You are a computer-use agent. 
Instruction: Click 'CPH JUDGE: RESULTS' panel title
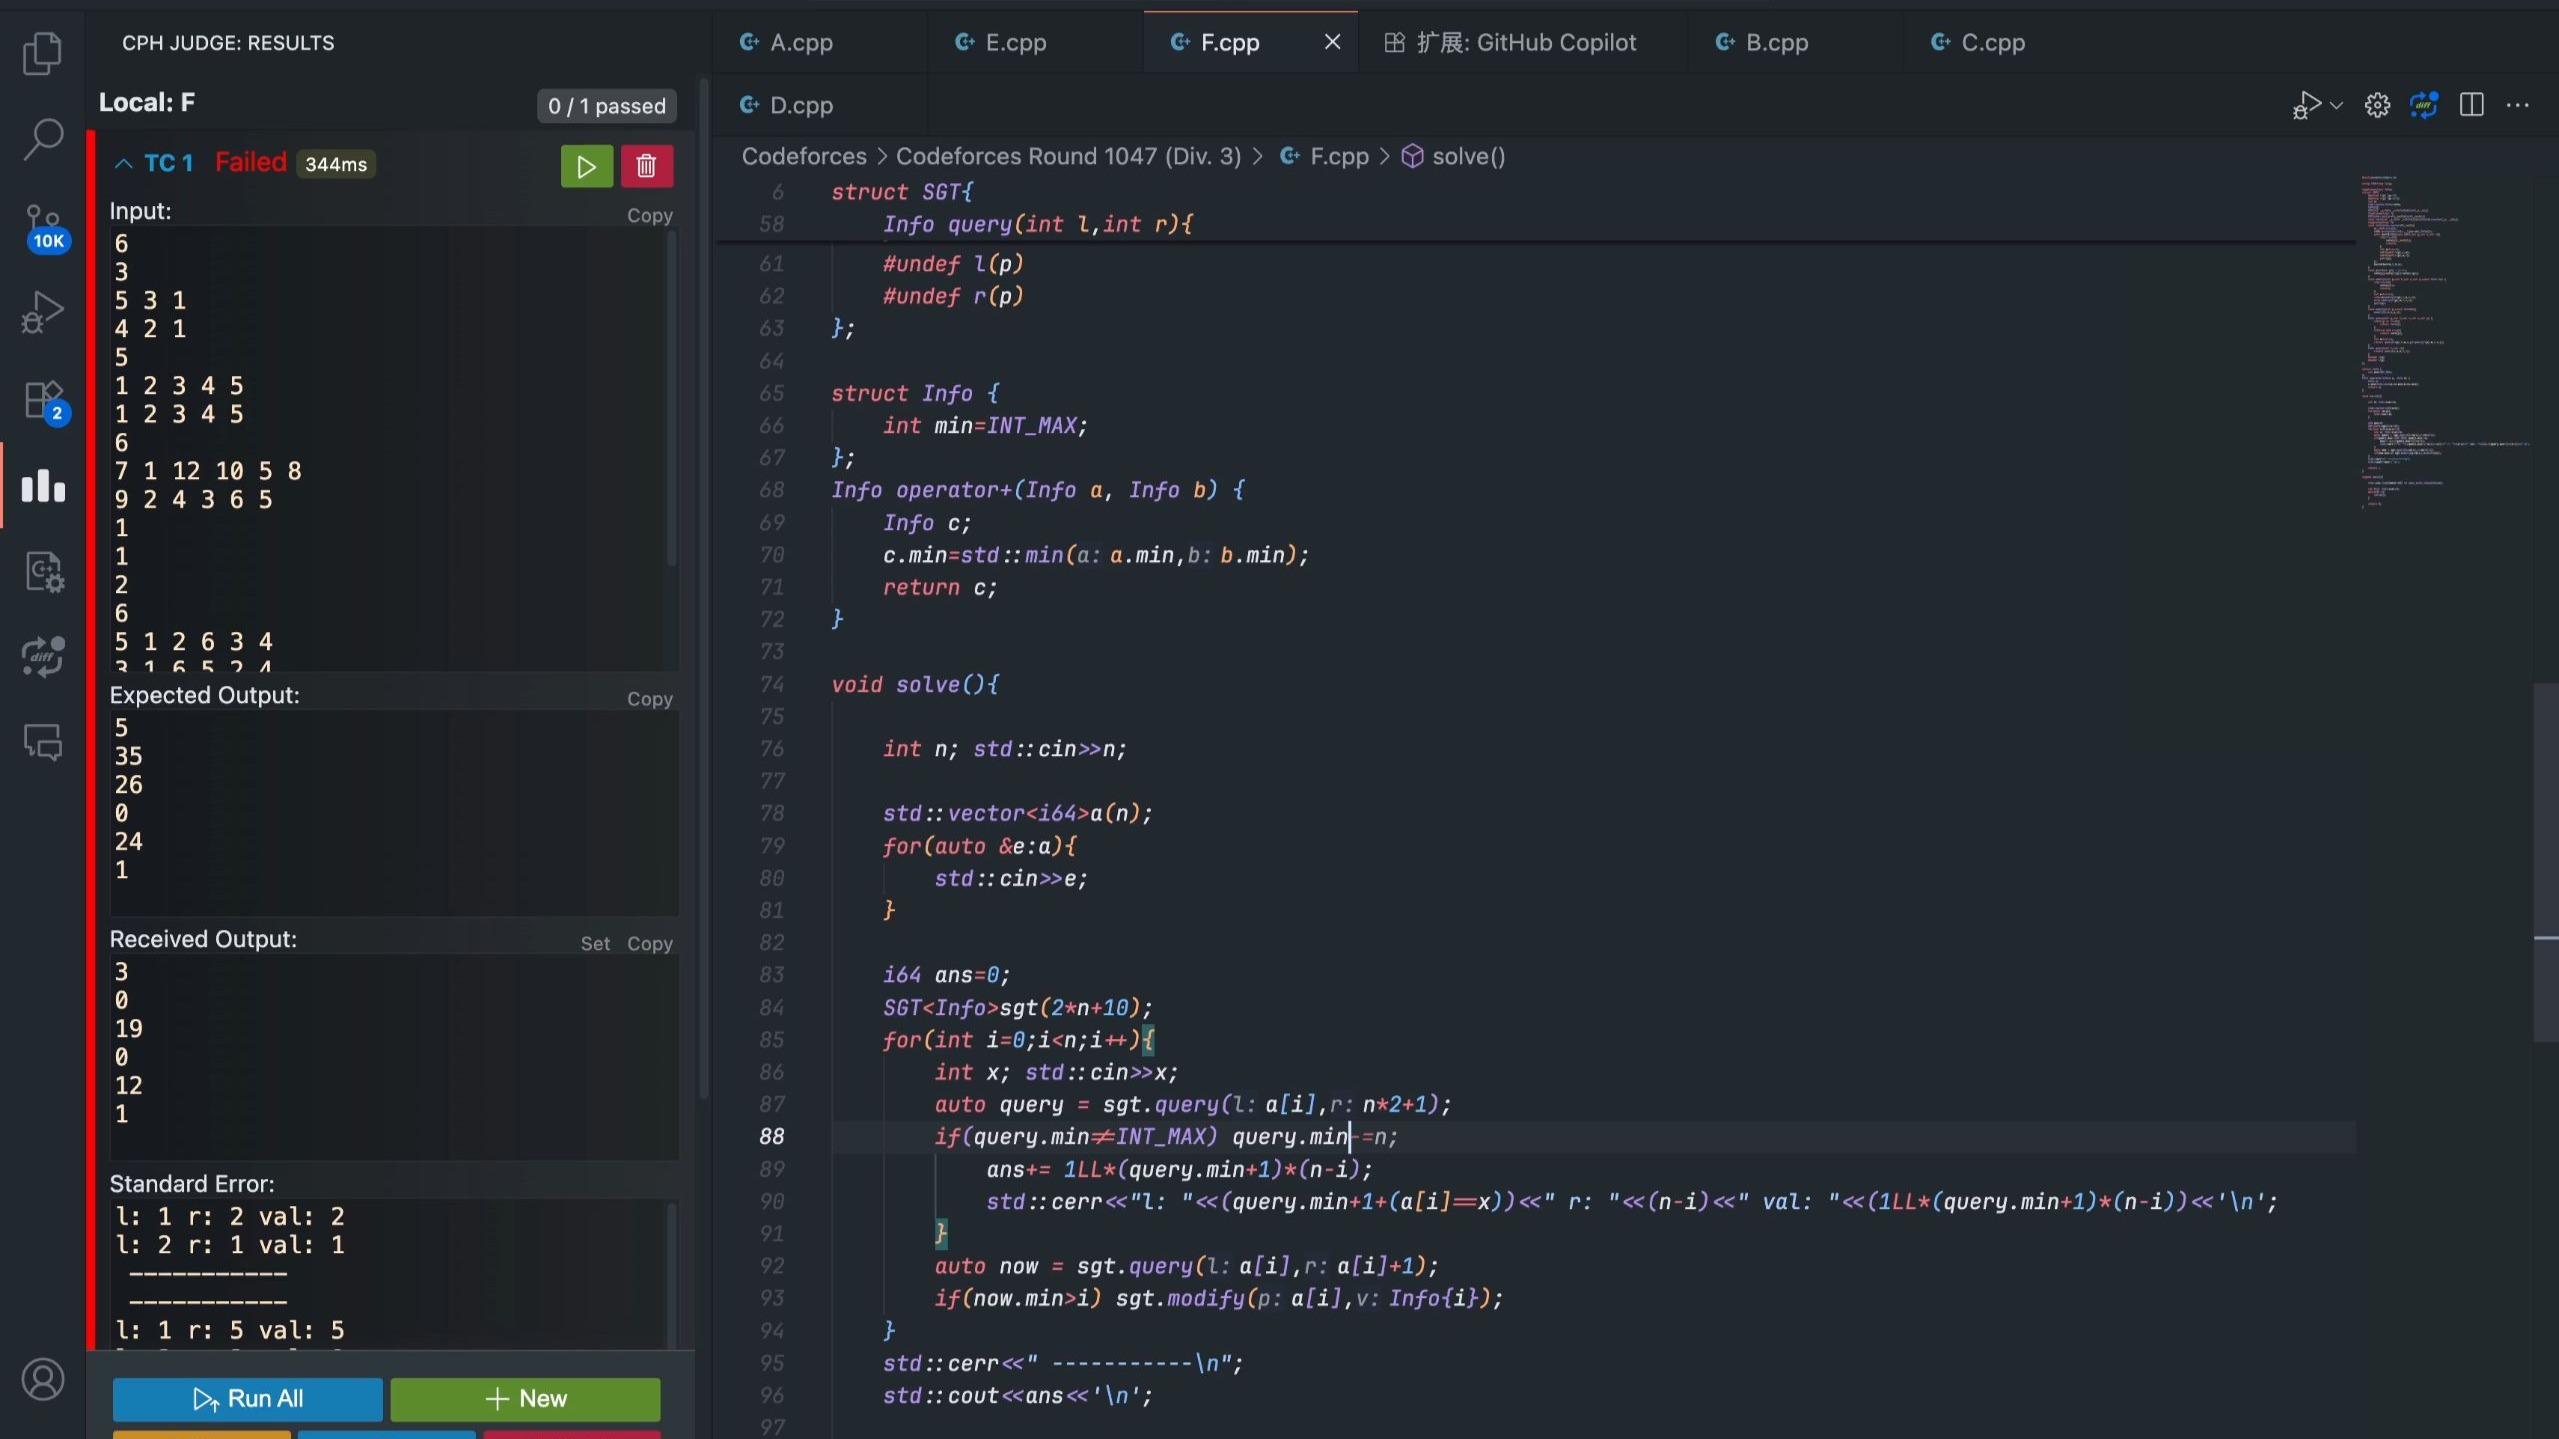click(x=228, y=43)
